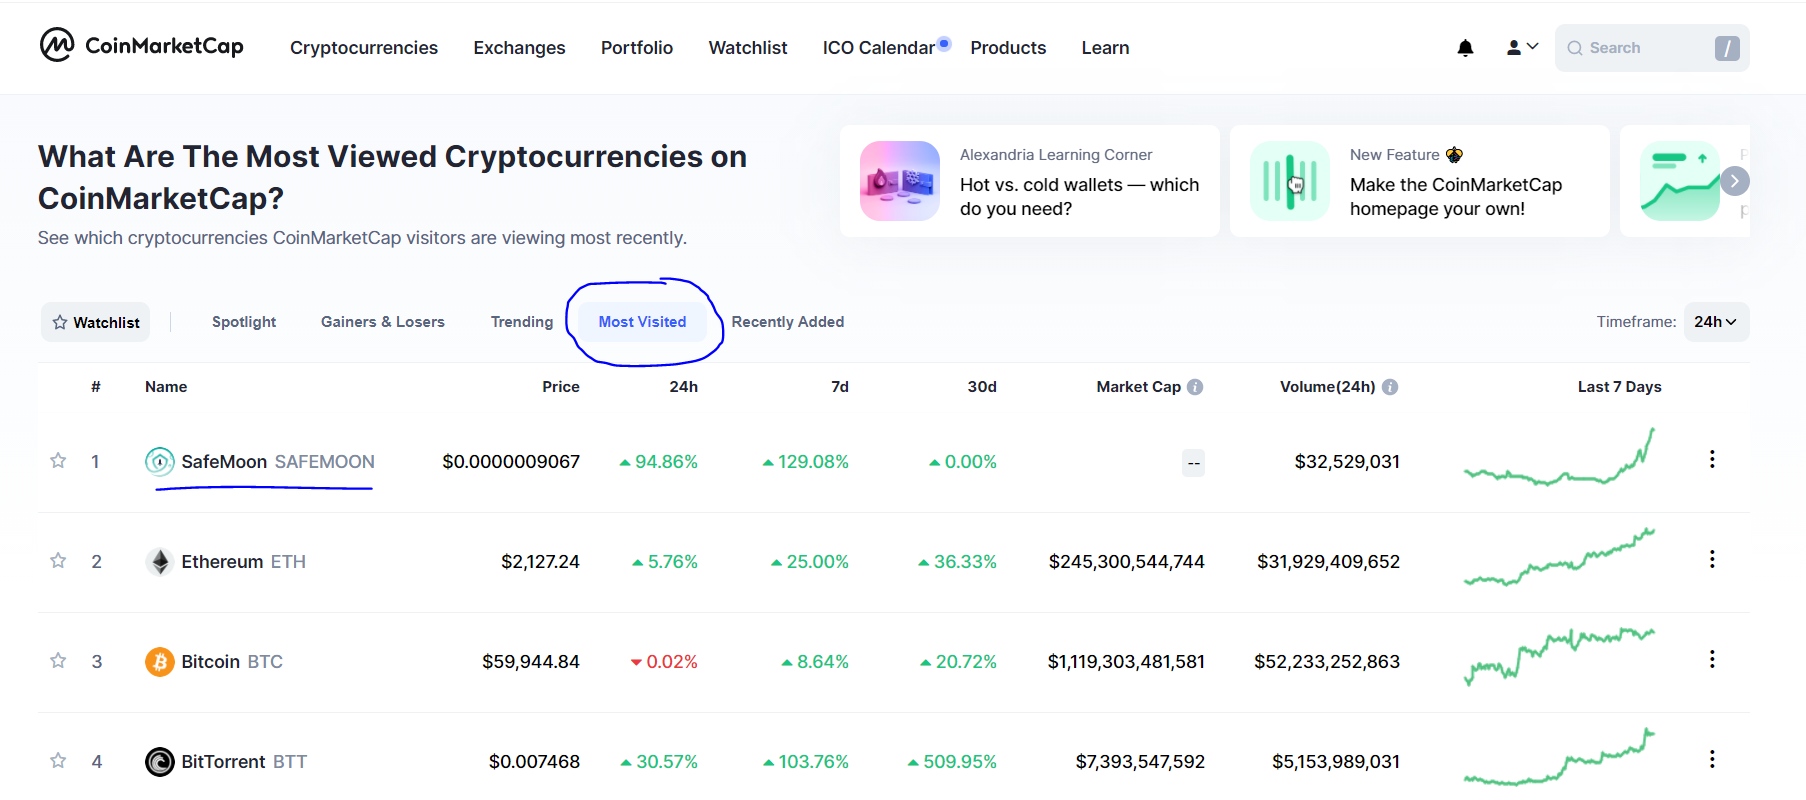Viewport: 1806px width, 800px height.
Task: Sort by the Volume(24h) column header
Action: [x=1328, y=387]
